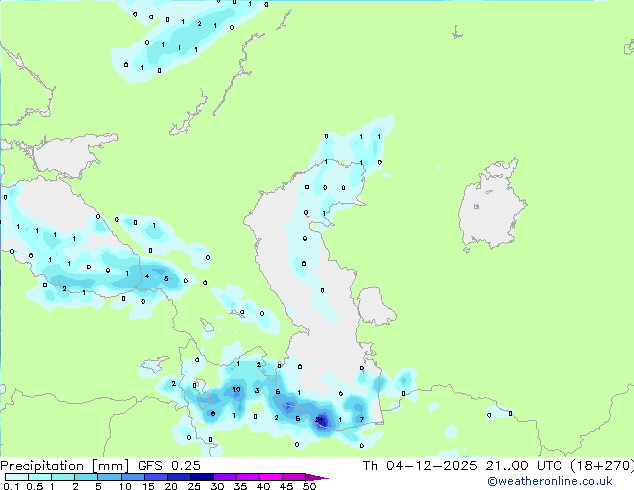Click the '0.1' legend scale label
Screen dimensions: 634x490
pos(11,486)
